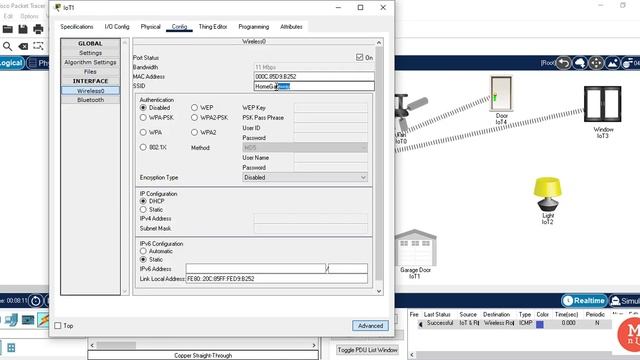640x360 pixels.
Task: Select the Connections lightning bolt category
Action: 43,320
